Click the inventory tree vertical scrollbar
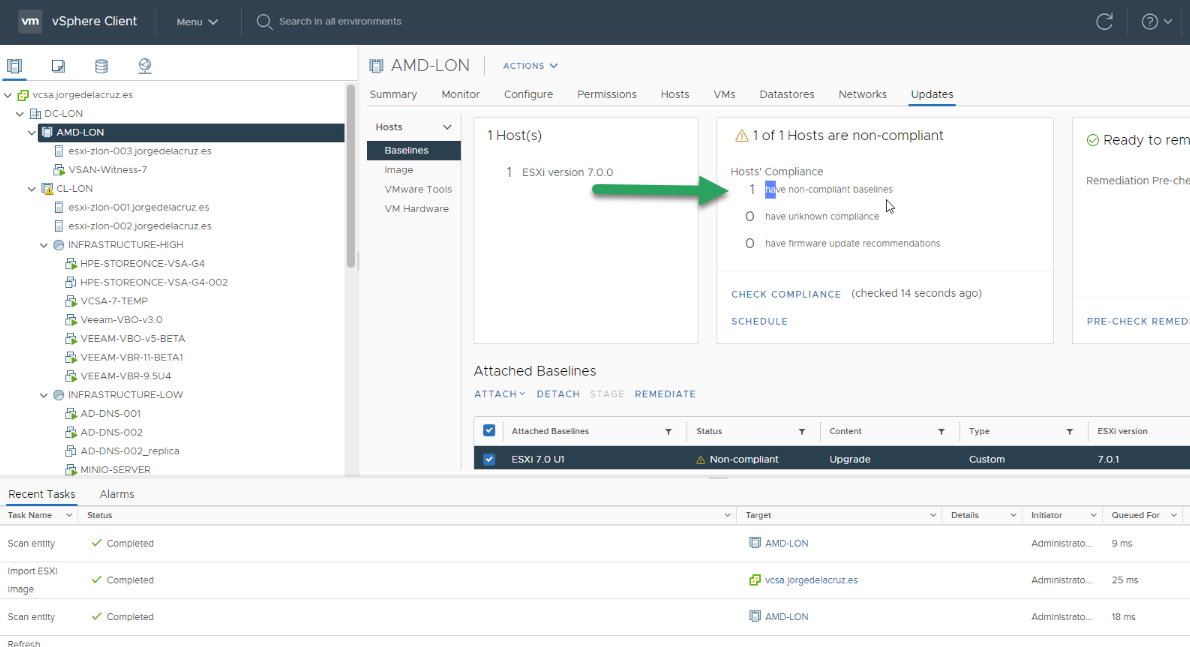The width and height of the screenshot is (1190, 647). point(351,176)
